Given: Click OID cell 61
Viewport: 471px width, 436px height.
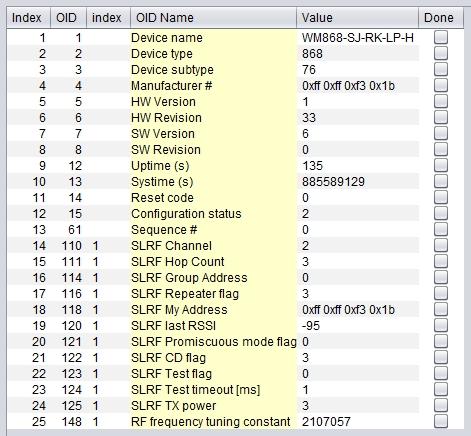Looking at the screenshot, I should pos(69,230).
